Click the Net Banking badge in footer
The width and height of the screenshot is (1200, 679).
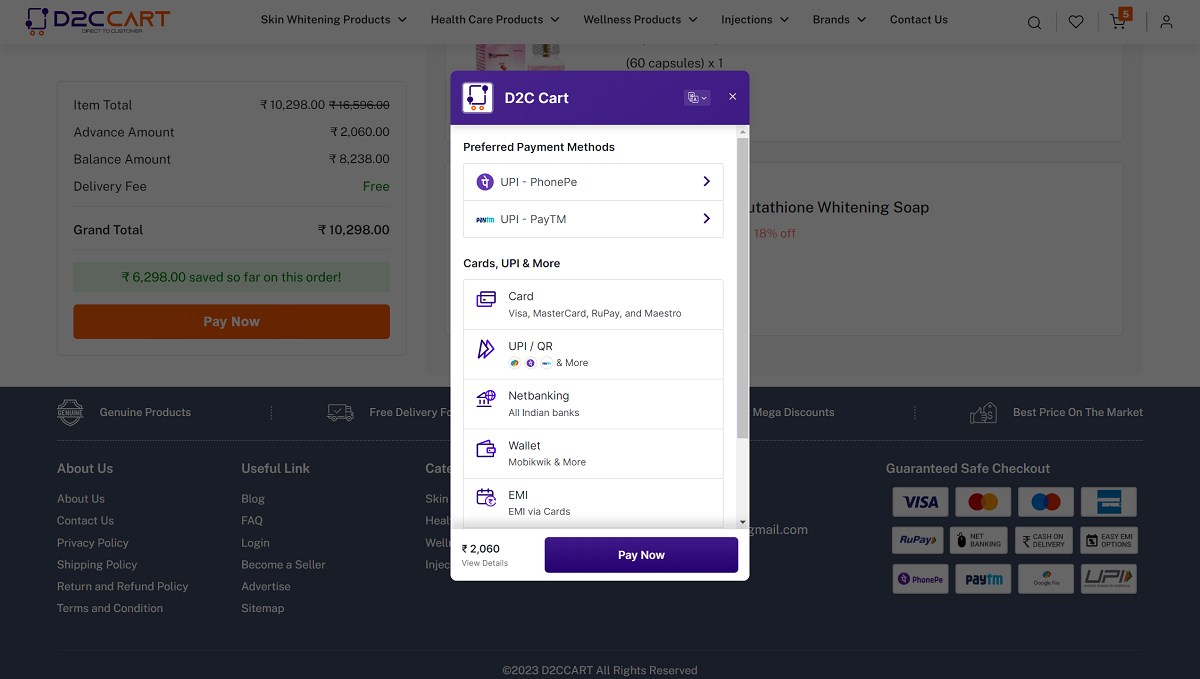(980, 540)
